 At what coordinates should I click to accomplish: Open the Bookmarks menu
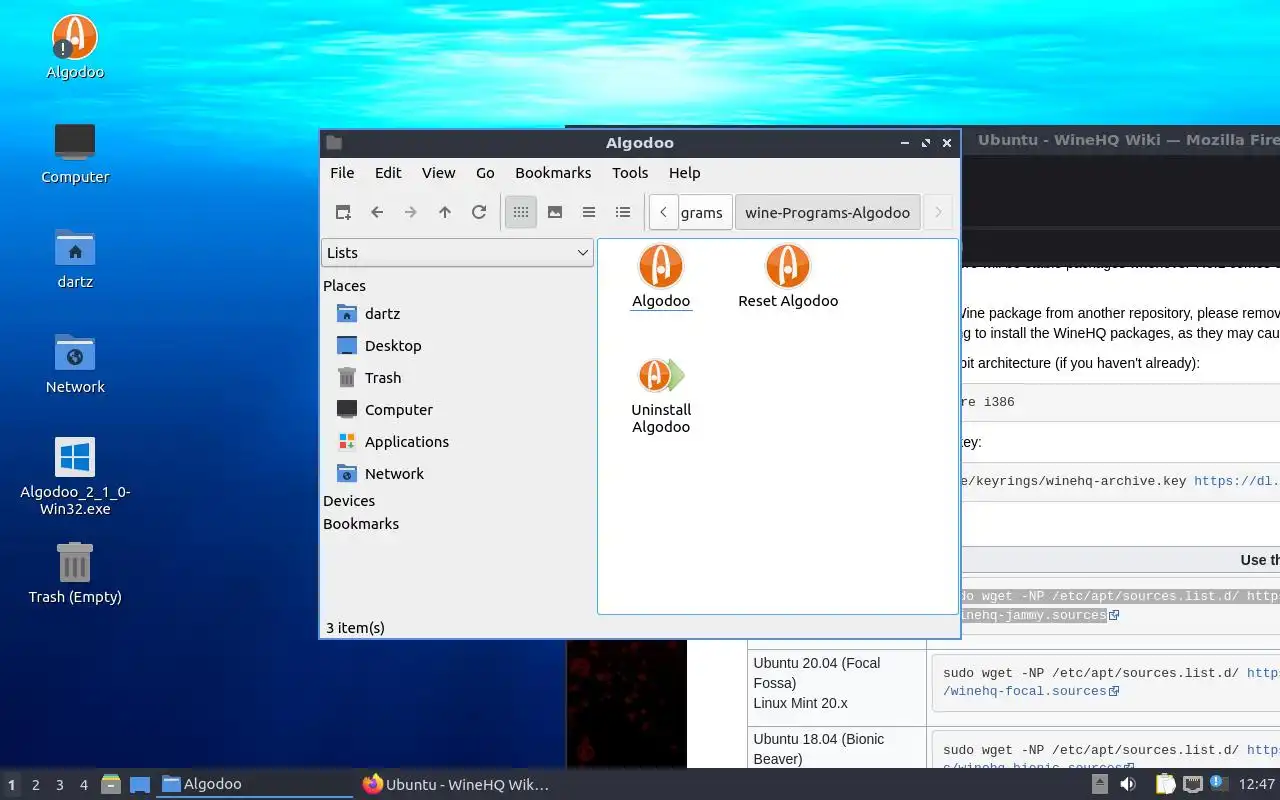coord(553,173)
